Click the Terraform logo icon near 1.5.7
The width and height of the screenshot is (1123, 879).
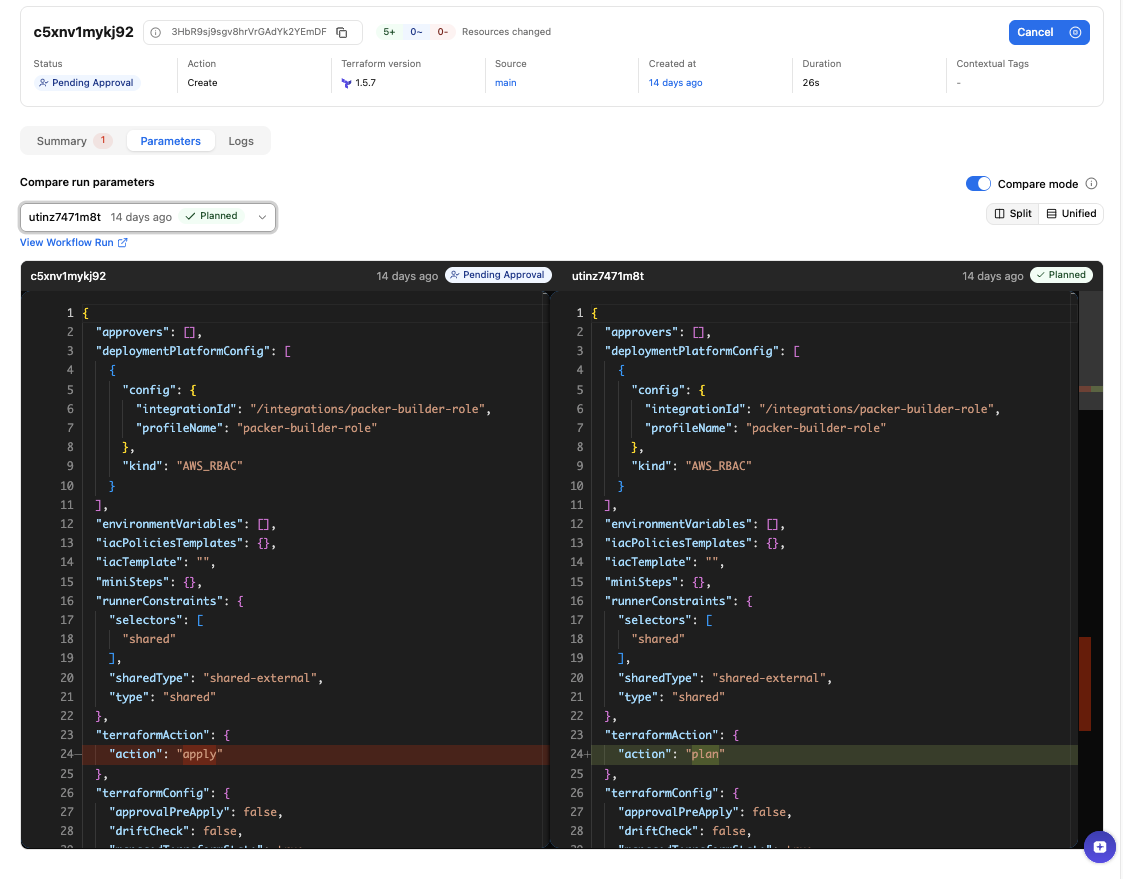click(x=347, y=83)
